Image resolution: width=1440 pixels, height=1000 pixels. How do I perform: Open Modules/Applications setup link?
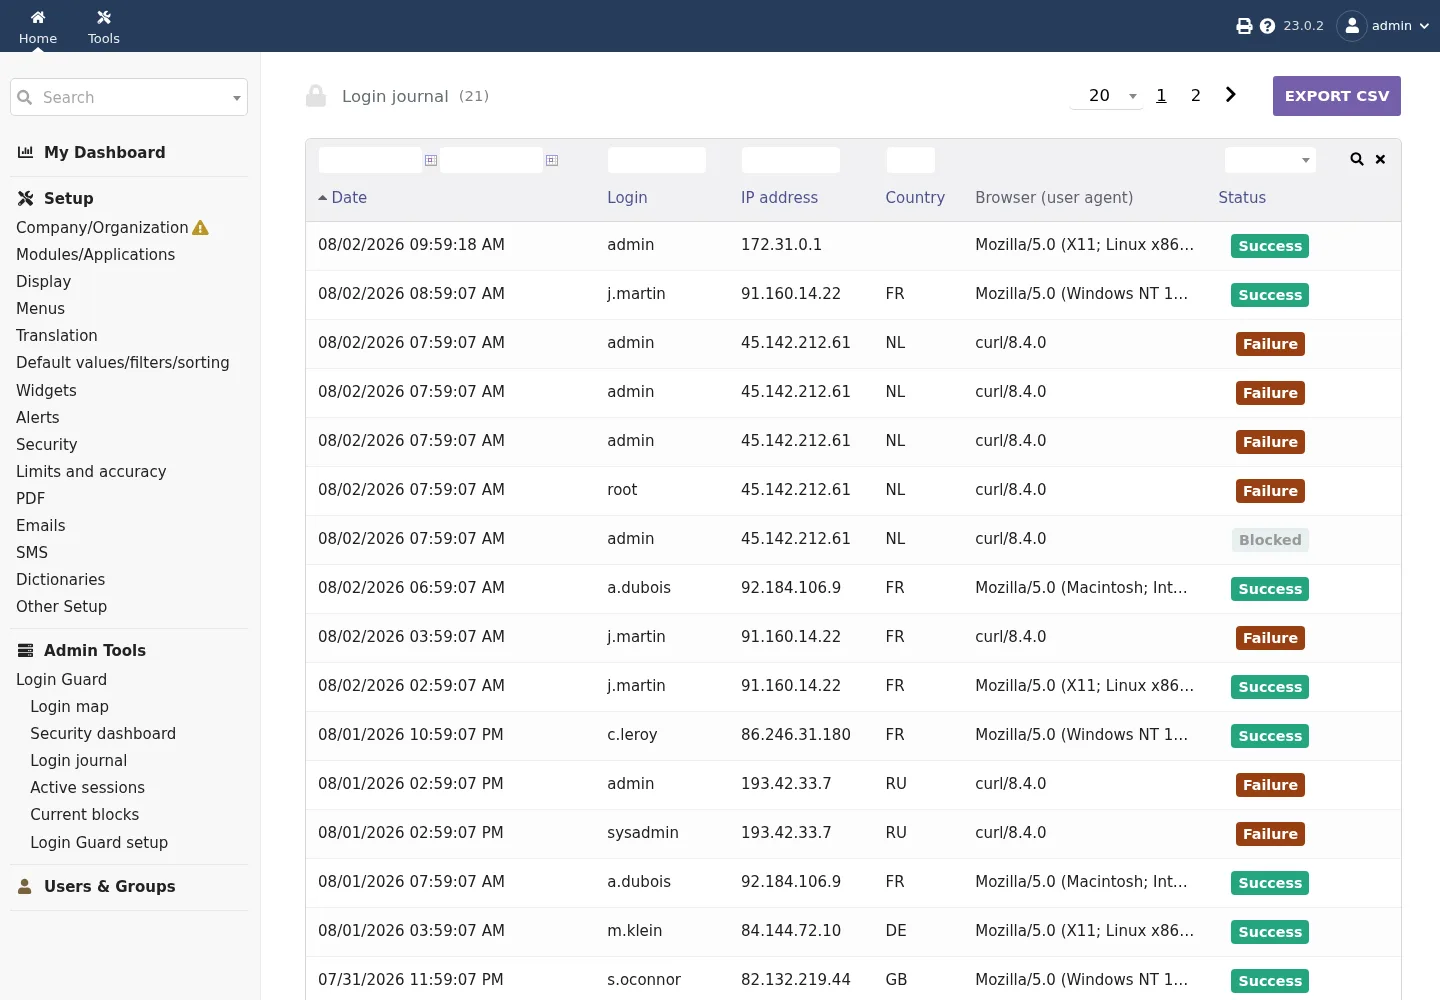click(96, 255)
